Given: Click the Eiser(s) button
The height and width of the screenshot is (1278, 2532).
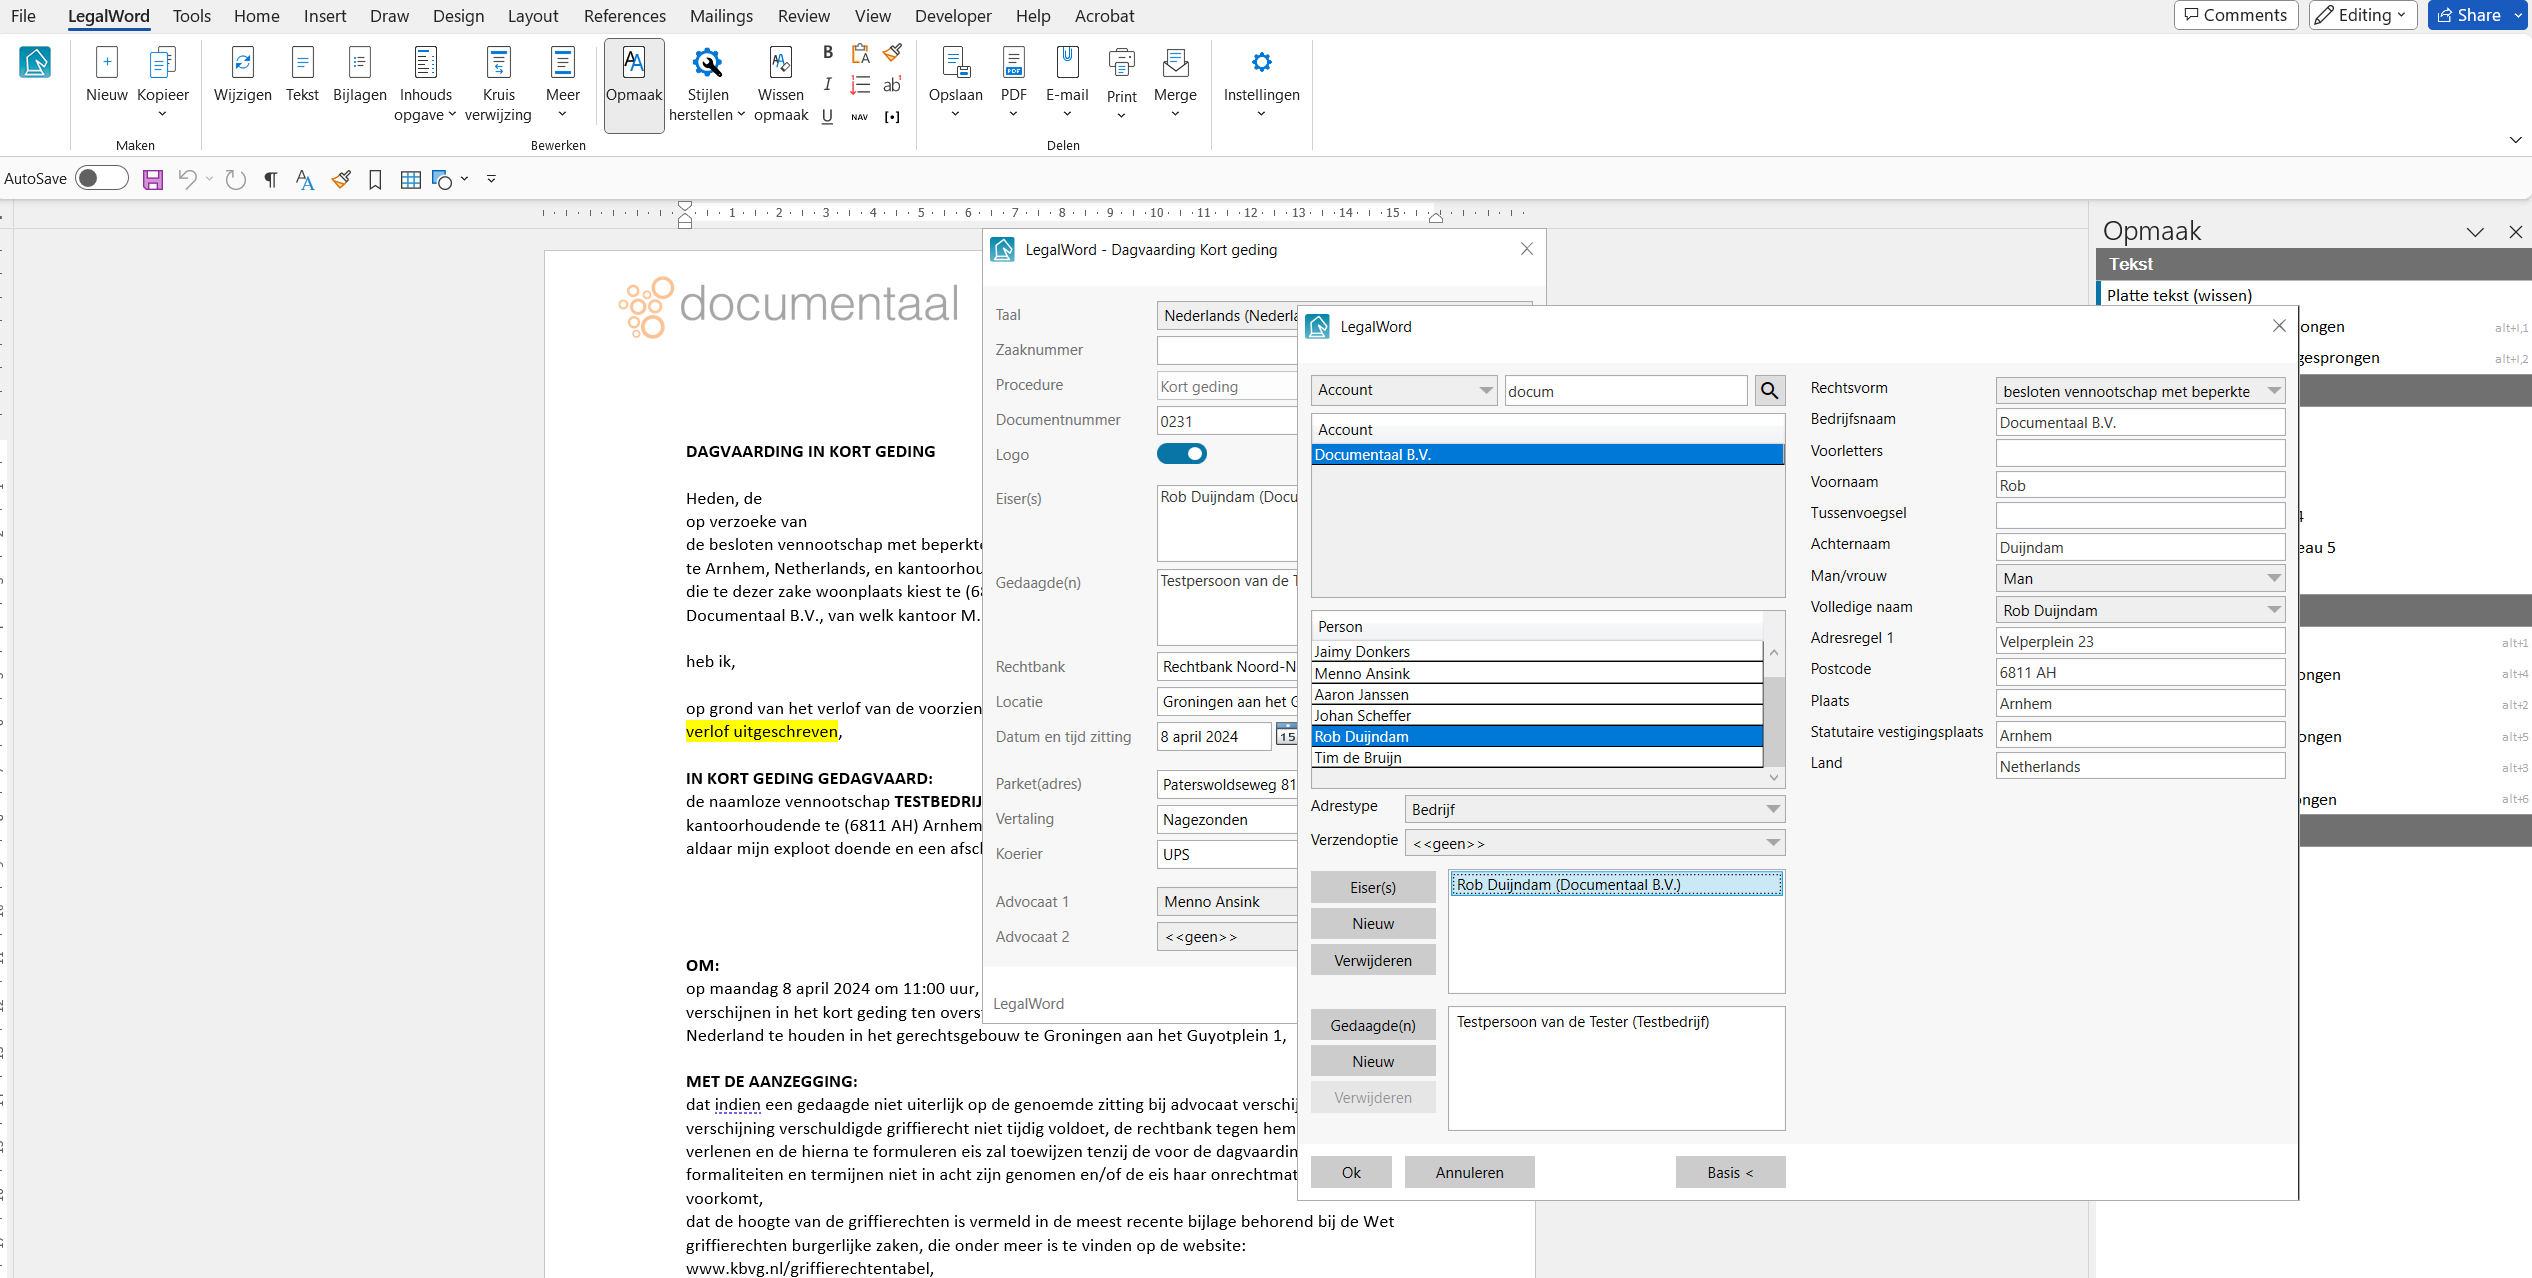Looking at the screenshot, I should click(1373, 887).
